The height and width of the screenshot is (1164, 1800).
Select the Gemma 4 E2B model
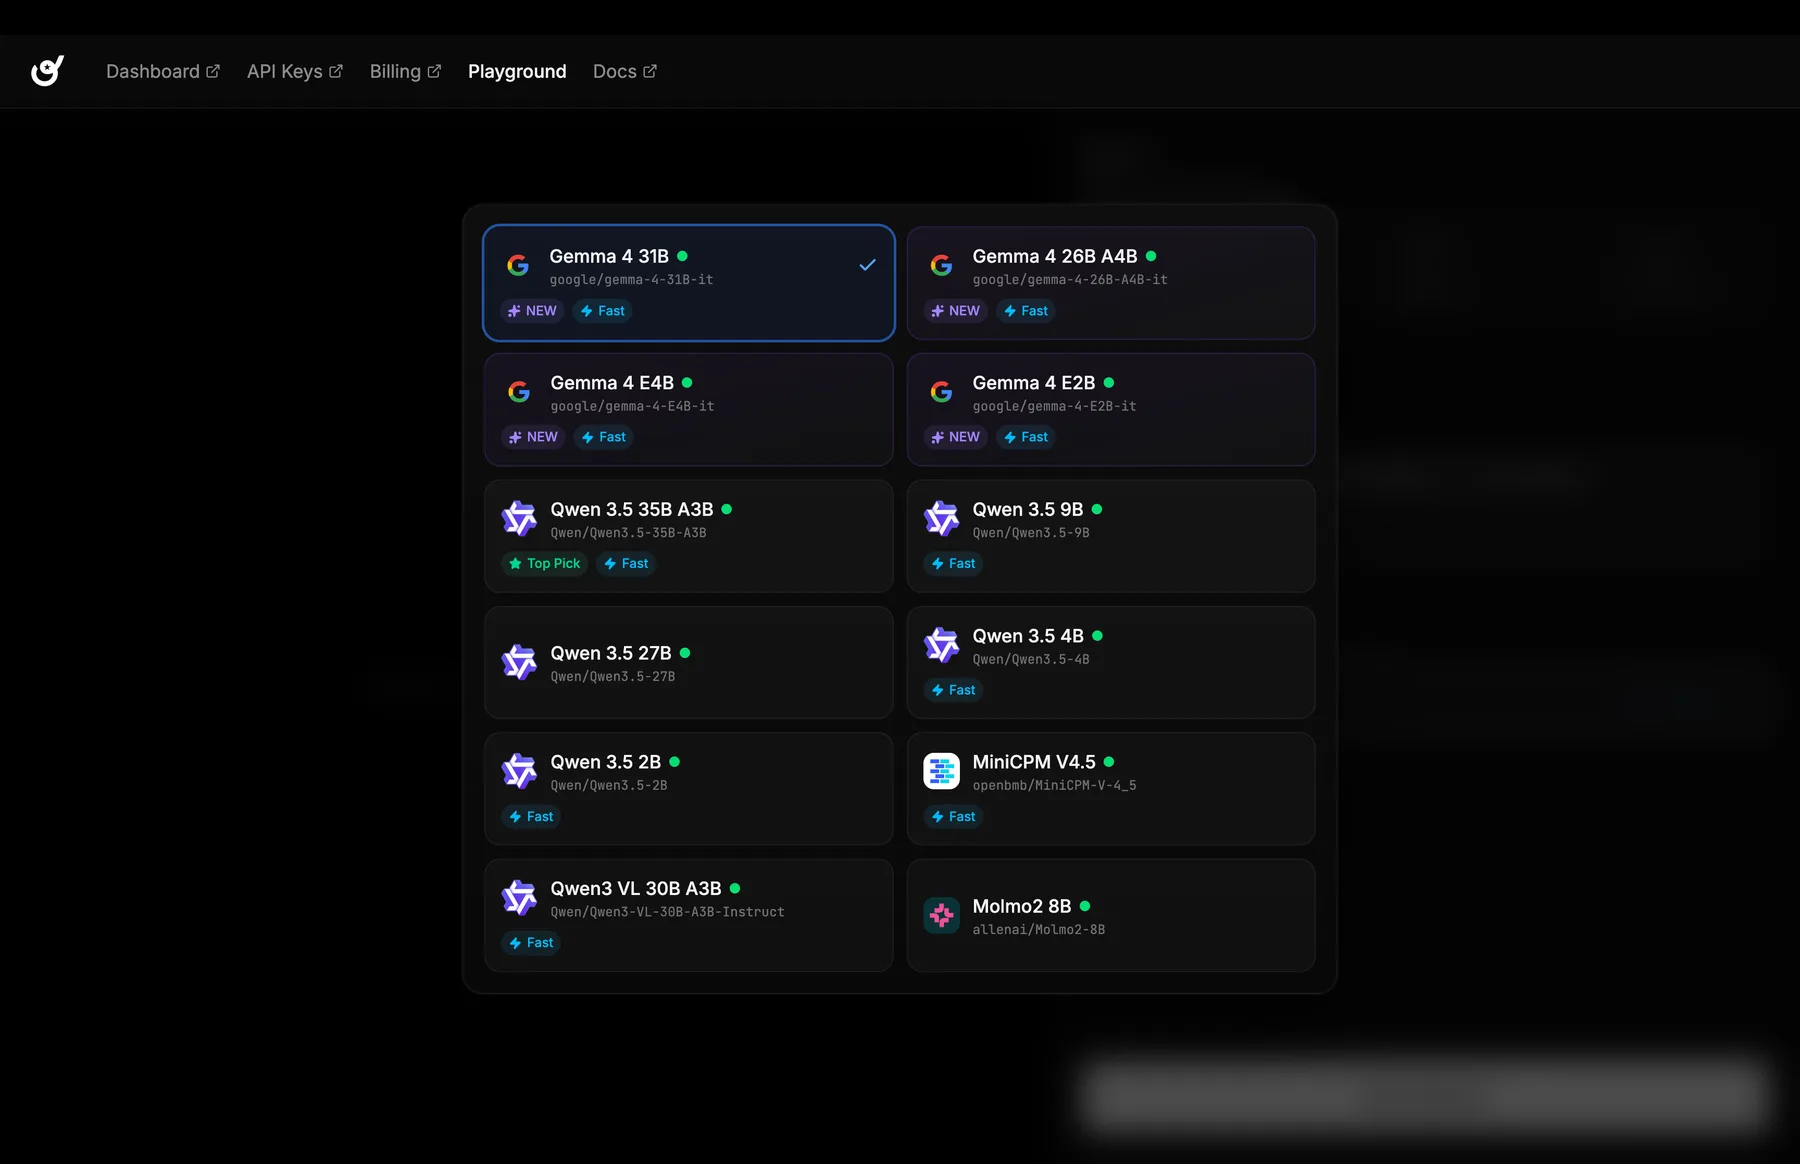1111,409
